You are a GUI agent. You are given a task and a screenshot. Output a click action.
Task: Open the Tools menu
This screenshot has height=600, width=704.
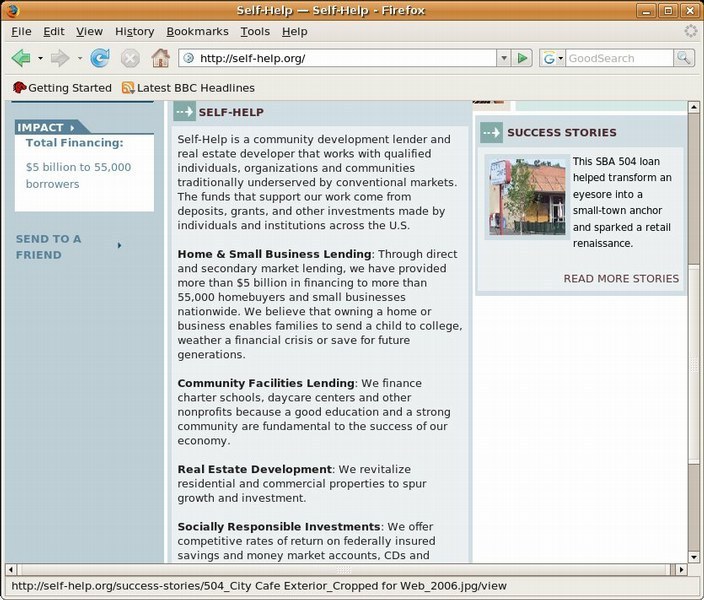pos(255,32)
